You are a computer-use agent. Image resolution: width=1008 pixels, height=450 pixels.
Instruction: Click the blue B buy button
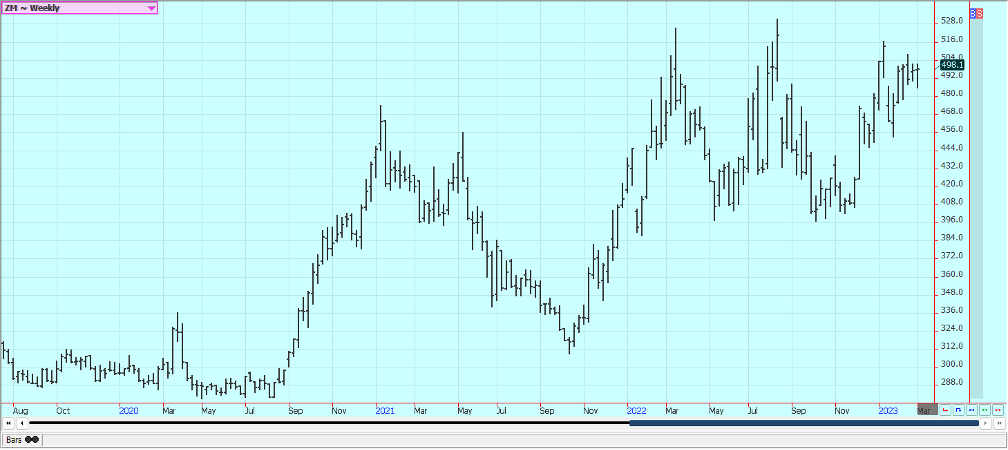coord(974,13)
